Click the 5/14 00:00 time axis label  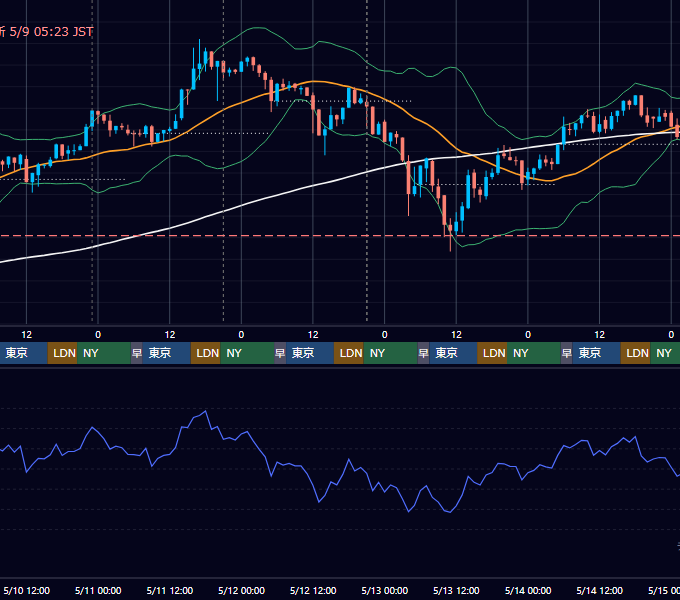[x=528, y=590]
